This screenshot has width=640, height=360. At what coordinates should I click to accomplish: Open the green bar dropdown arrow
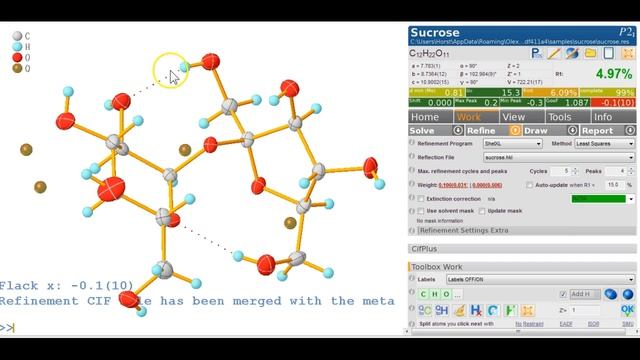[631, 199]
